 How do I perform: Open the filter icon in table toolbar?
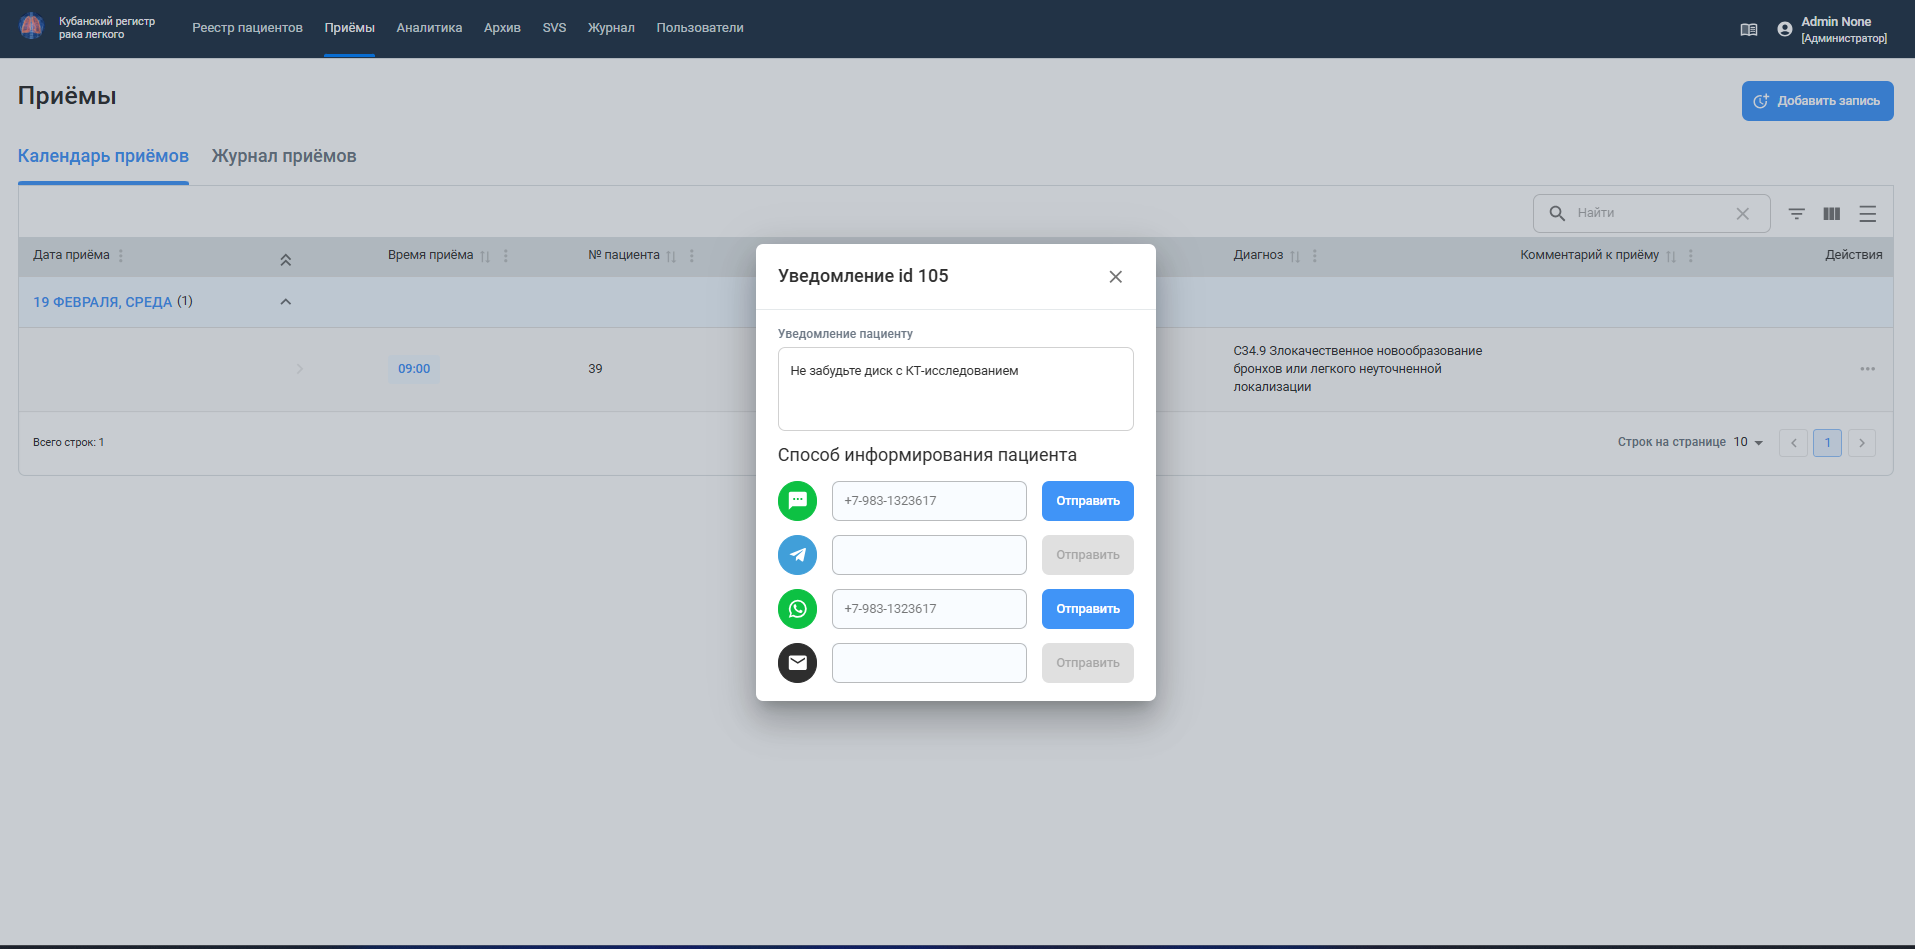pyautogui.click(x=1796, y=214)
